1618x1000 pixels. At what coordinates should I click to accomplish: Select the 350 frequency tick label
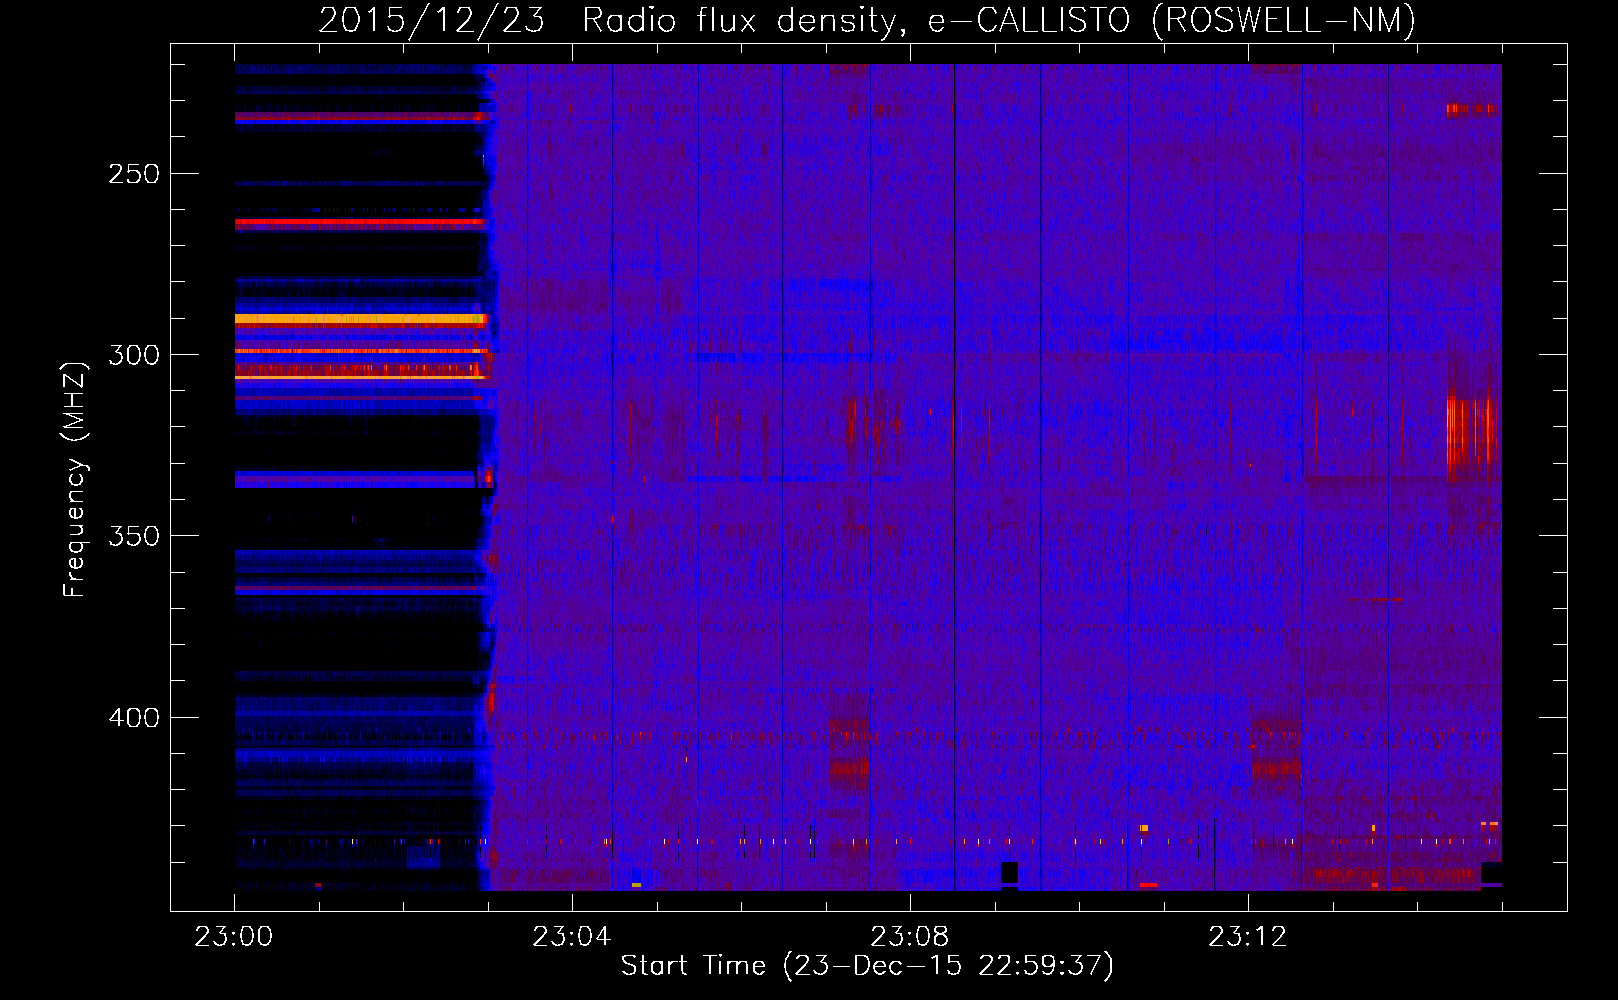[x=134, y=536]
